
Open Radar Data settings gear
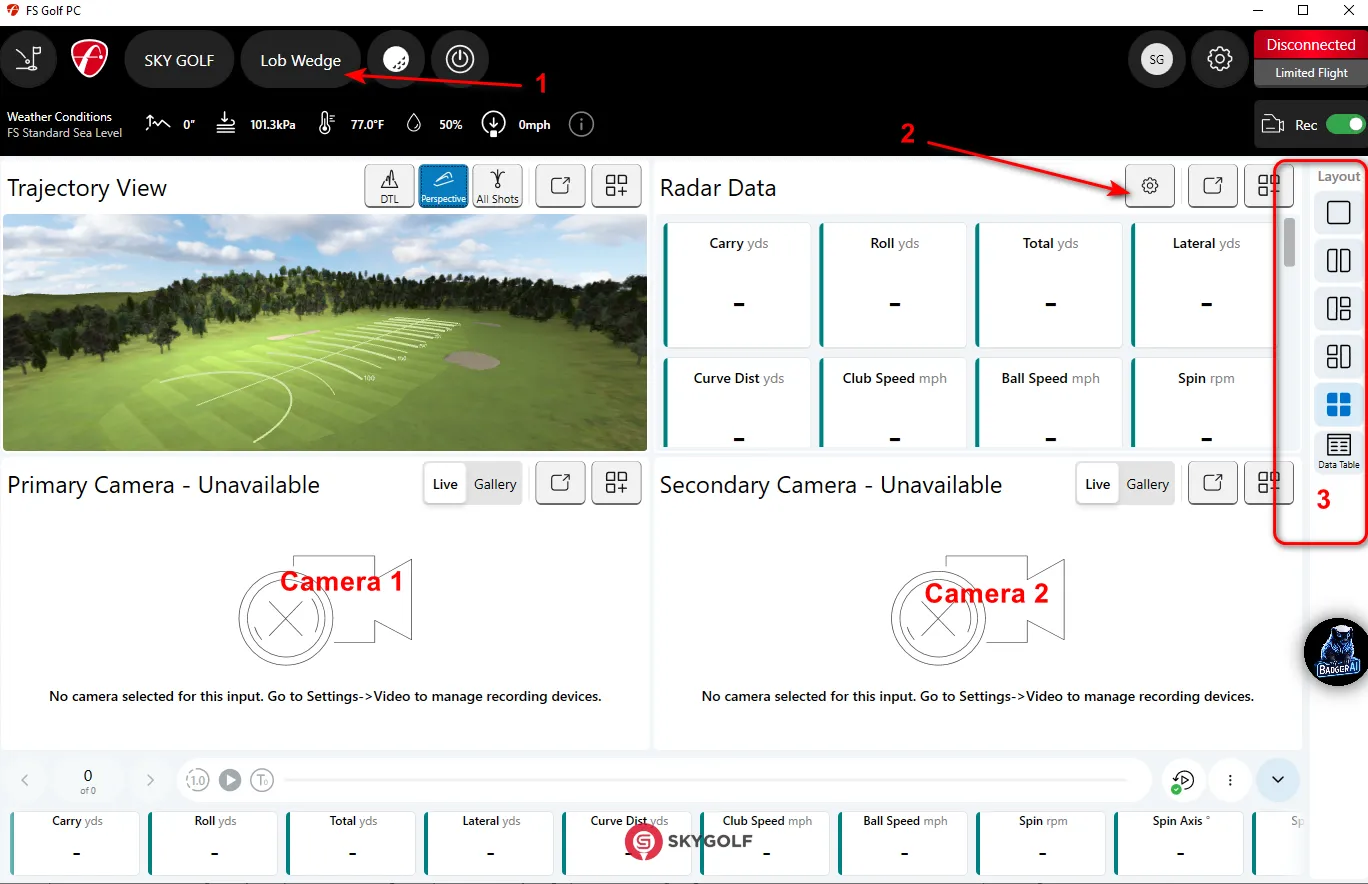[x=1149, y=185]
